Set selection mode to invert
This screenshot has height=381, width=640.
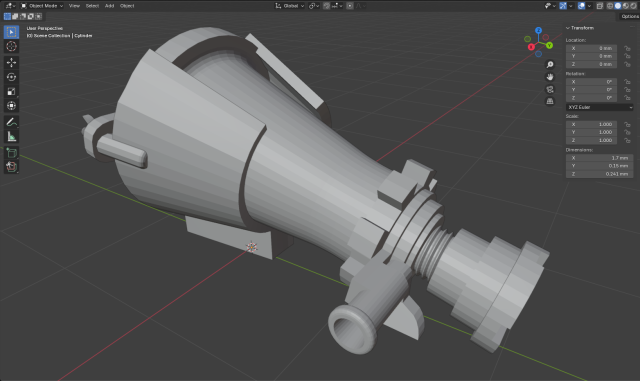[x=30, y=16]
